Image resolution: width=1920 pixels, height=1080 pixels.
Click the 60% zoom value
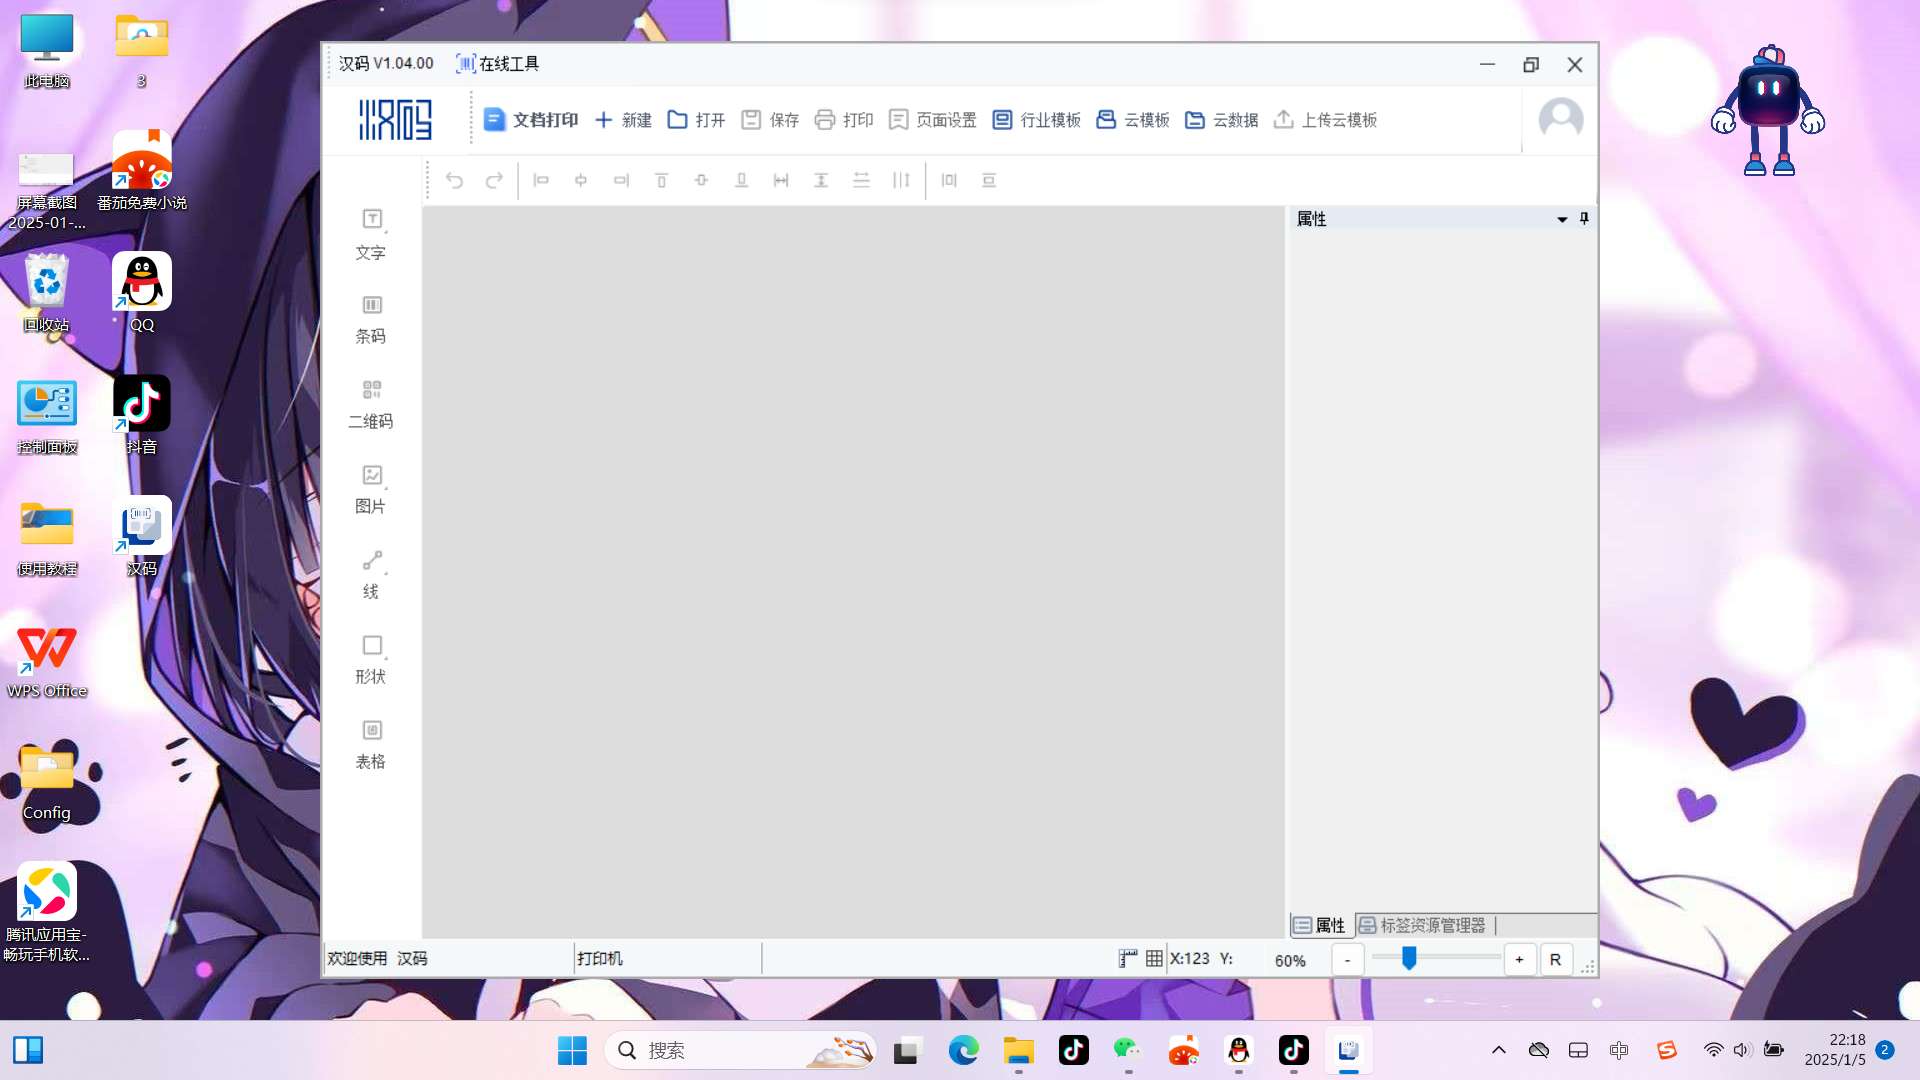[1290, 960]
